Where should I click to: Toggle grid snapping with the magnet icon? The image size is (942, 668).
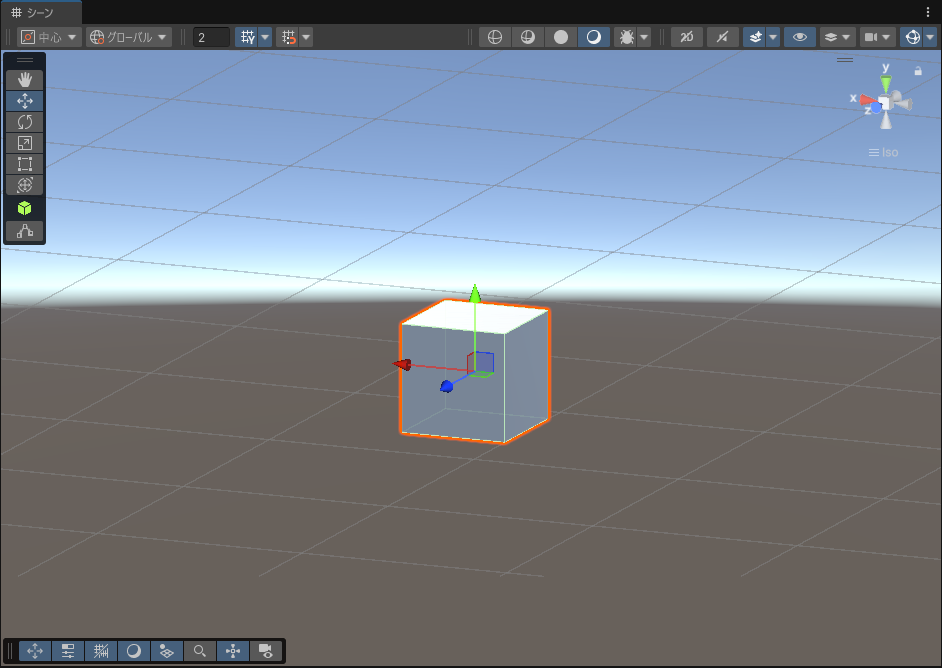[x=288, y=37]
